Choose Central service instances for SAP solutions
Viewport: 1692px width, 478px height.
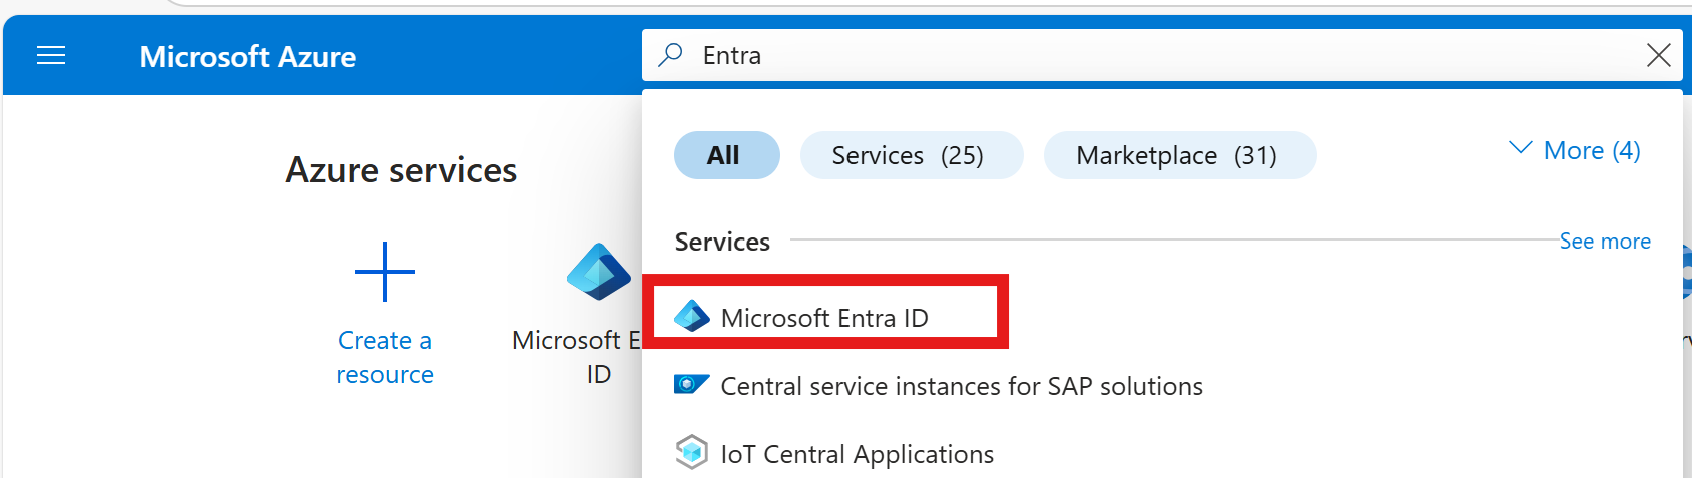pyautogui.click(x=961, y=386)
